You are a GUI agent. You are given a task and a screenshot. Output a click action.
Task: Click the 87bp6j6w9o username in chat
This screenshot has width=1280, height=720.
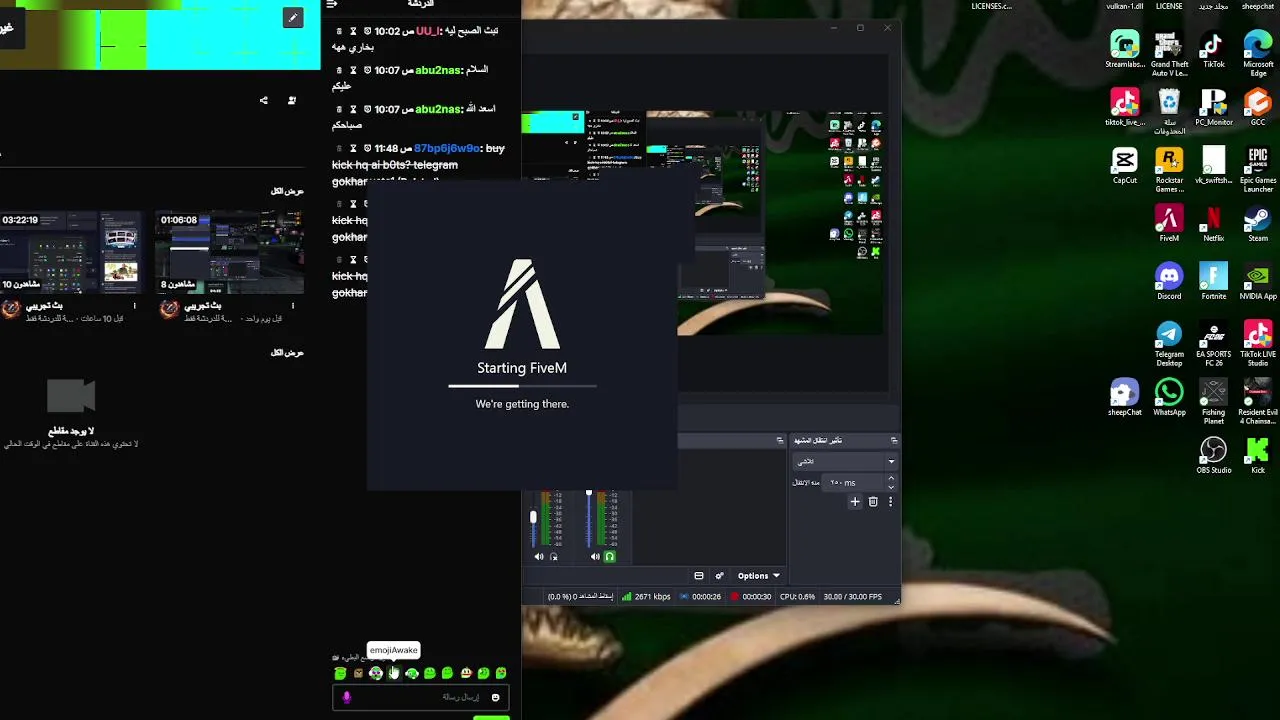[447, 148]
